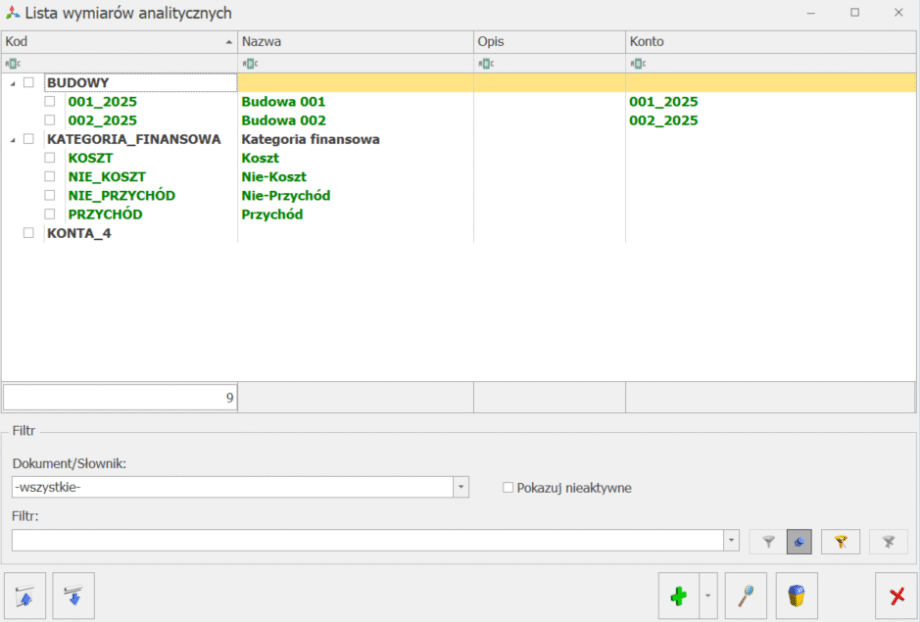Screen dimensions: 920x622
Task: Click the clear filter funnel icon
Action: tap(888, 541)
